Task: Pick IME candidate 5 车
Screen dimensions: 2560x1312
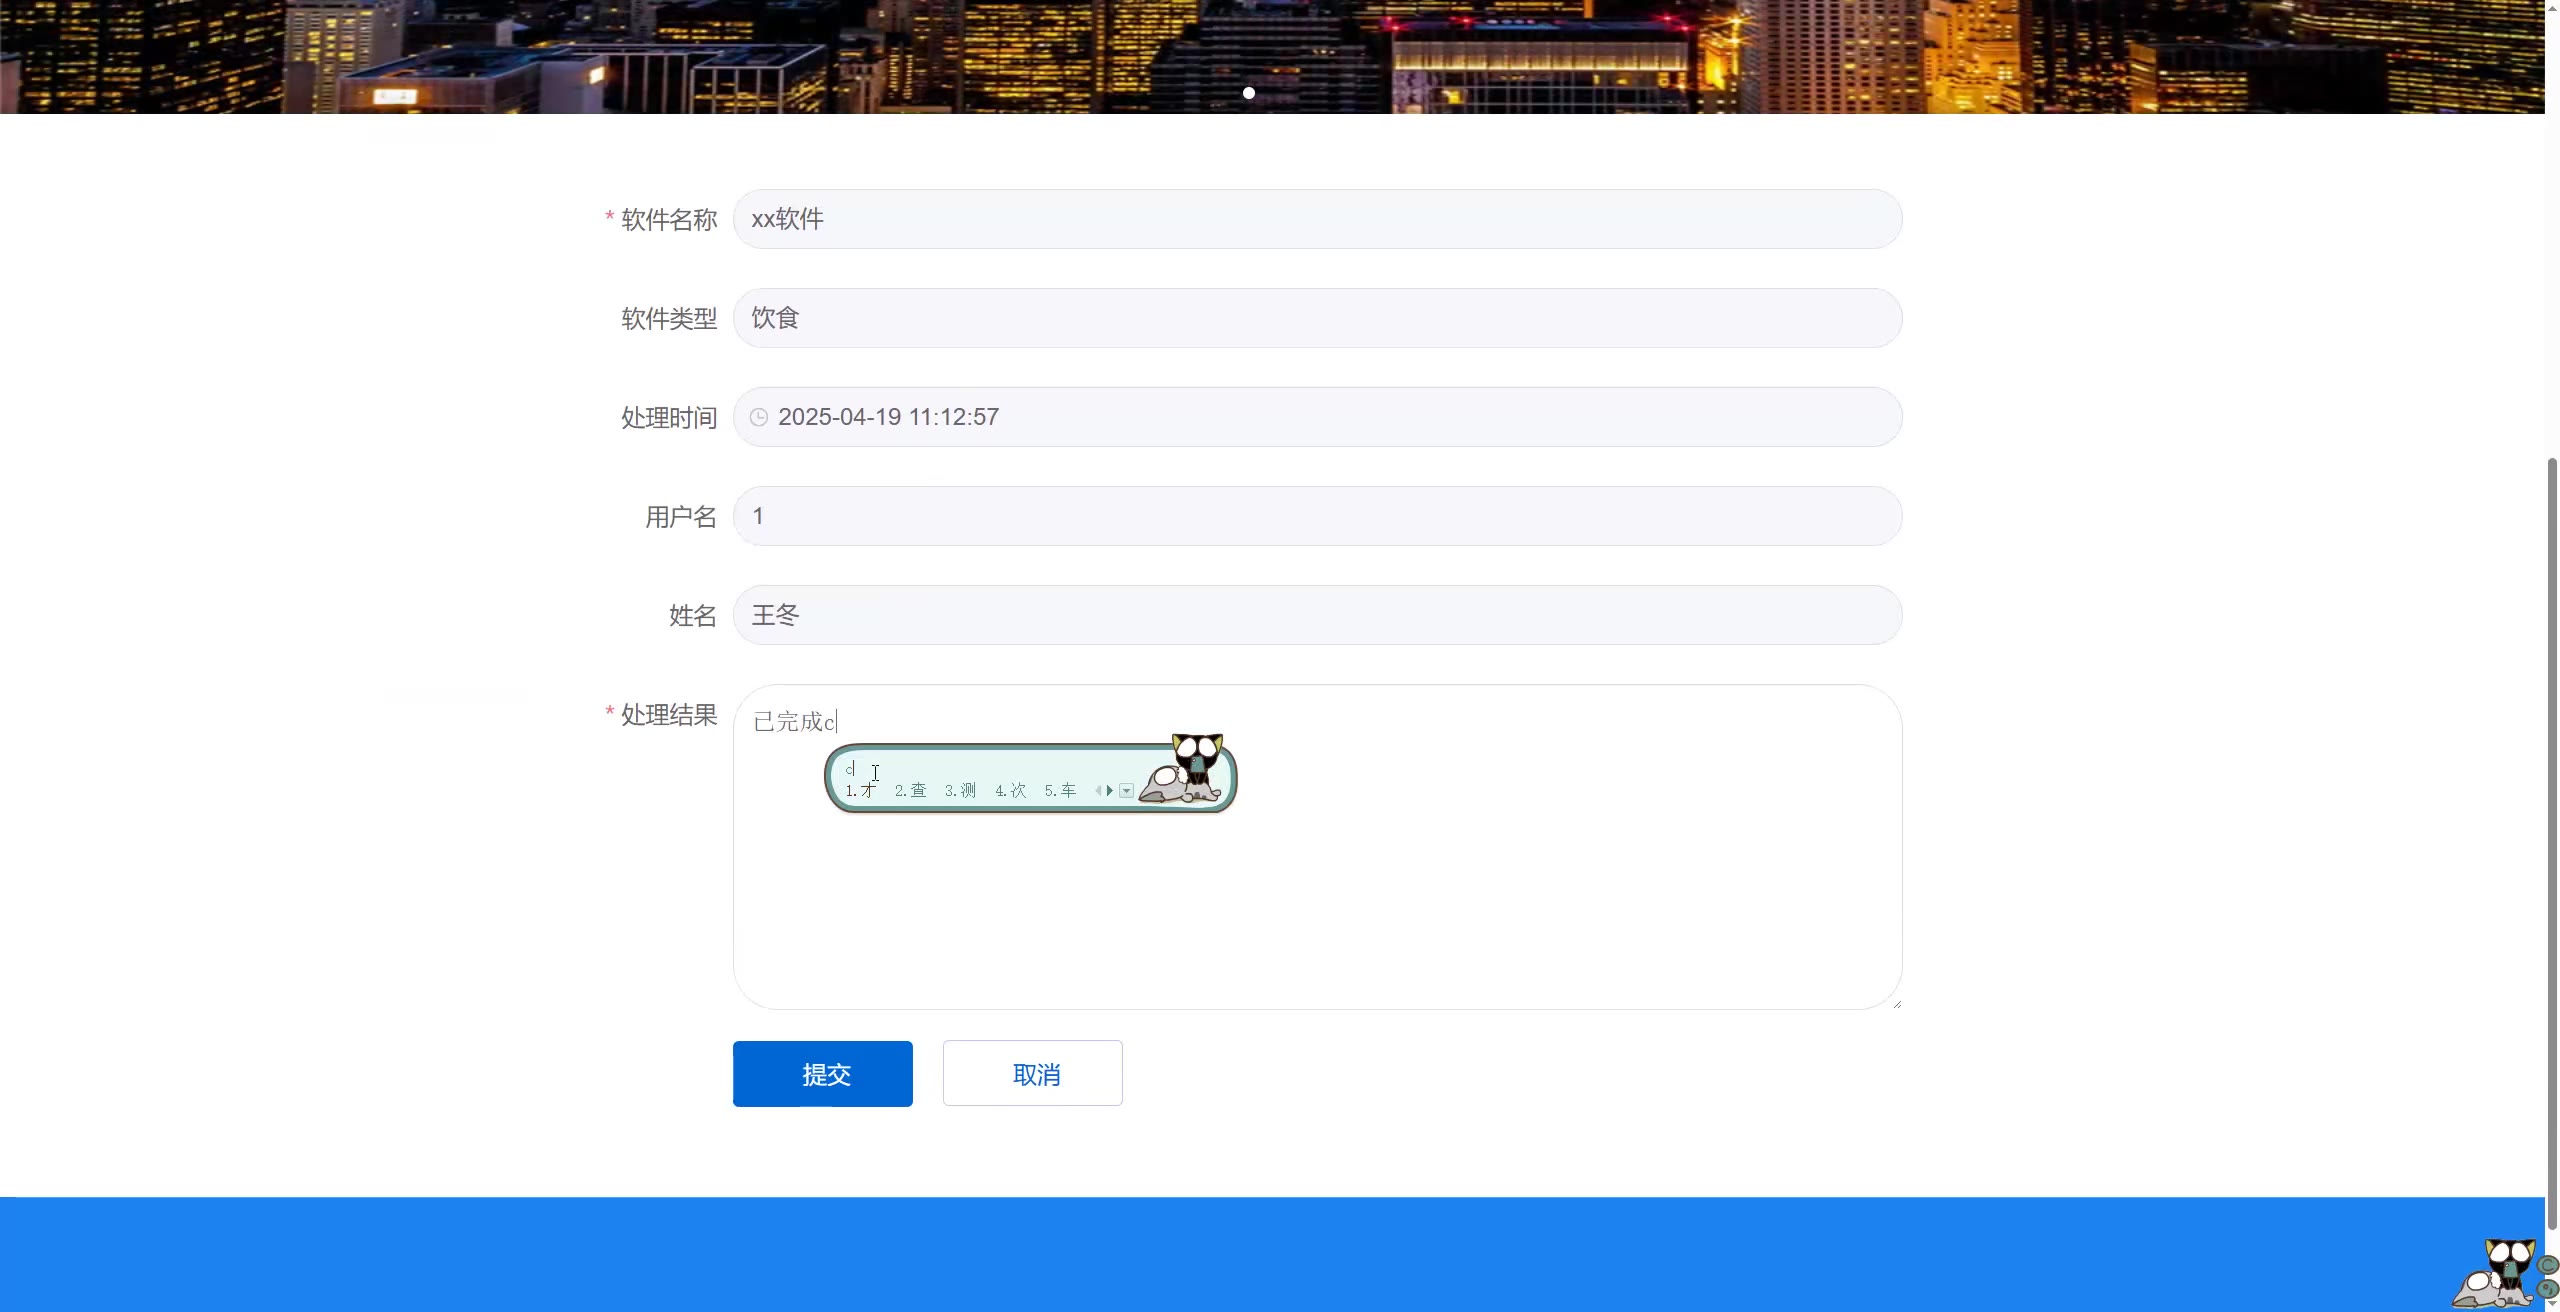Action: [1060, 790]
